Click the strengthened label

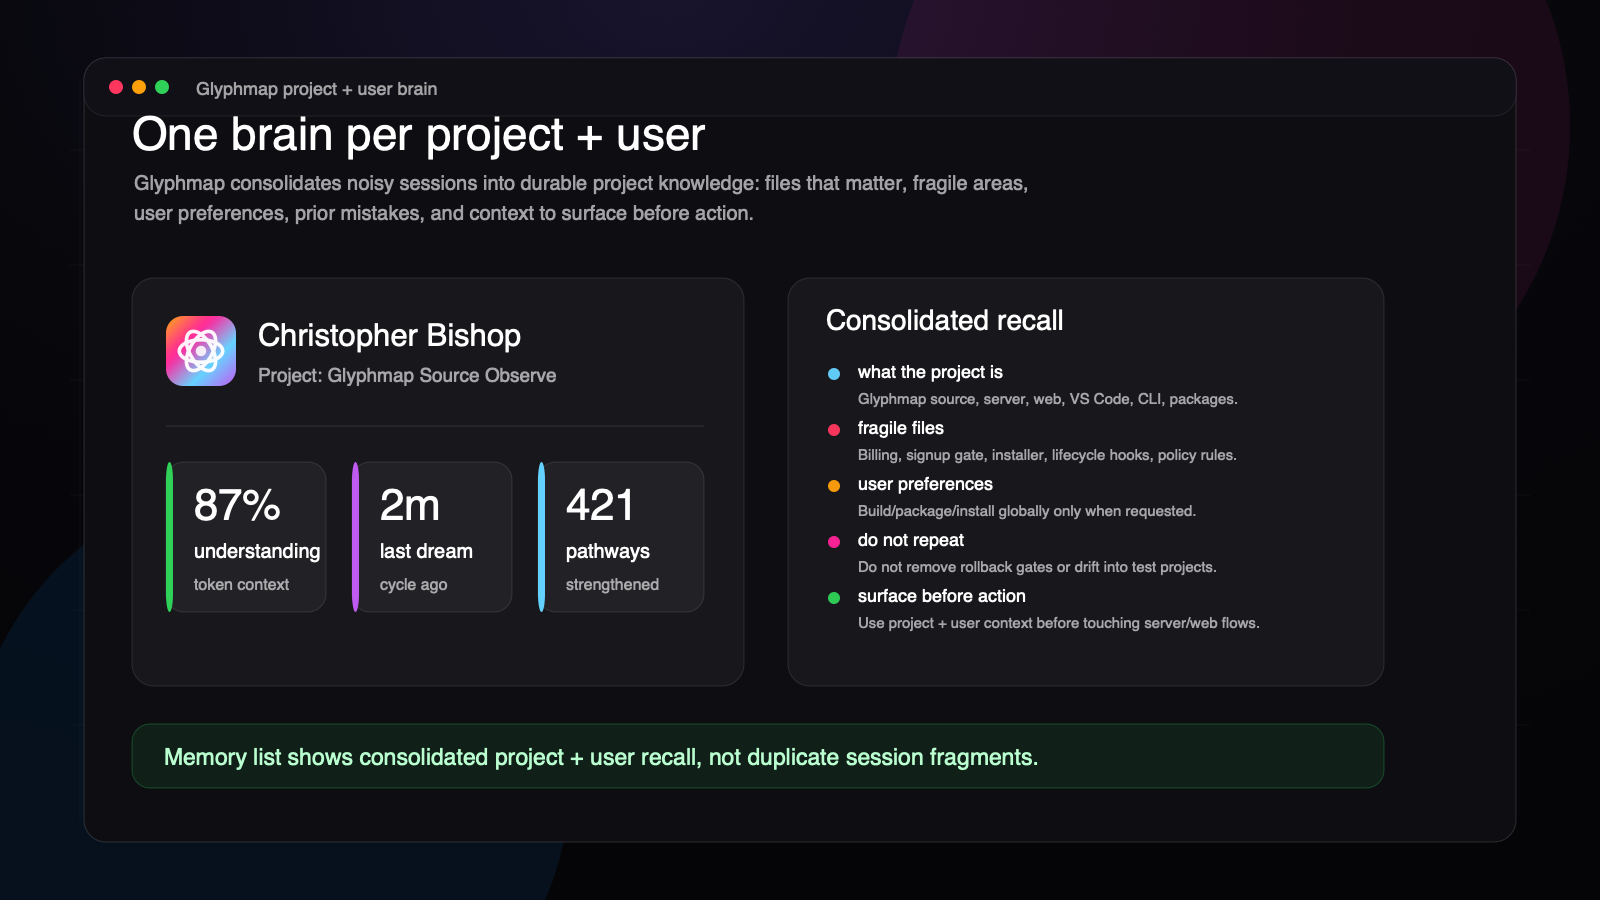[x=612, y=584]
